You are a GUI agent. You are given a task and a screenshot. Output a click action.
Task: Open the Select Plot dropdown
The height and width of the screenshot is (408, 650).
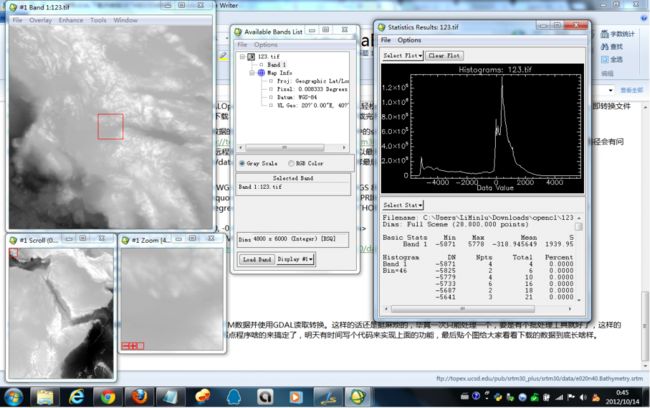tap(403, 56)
